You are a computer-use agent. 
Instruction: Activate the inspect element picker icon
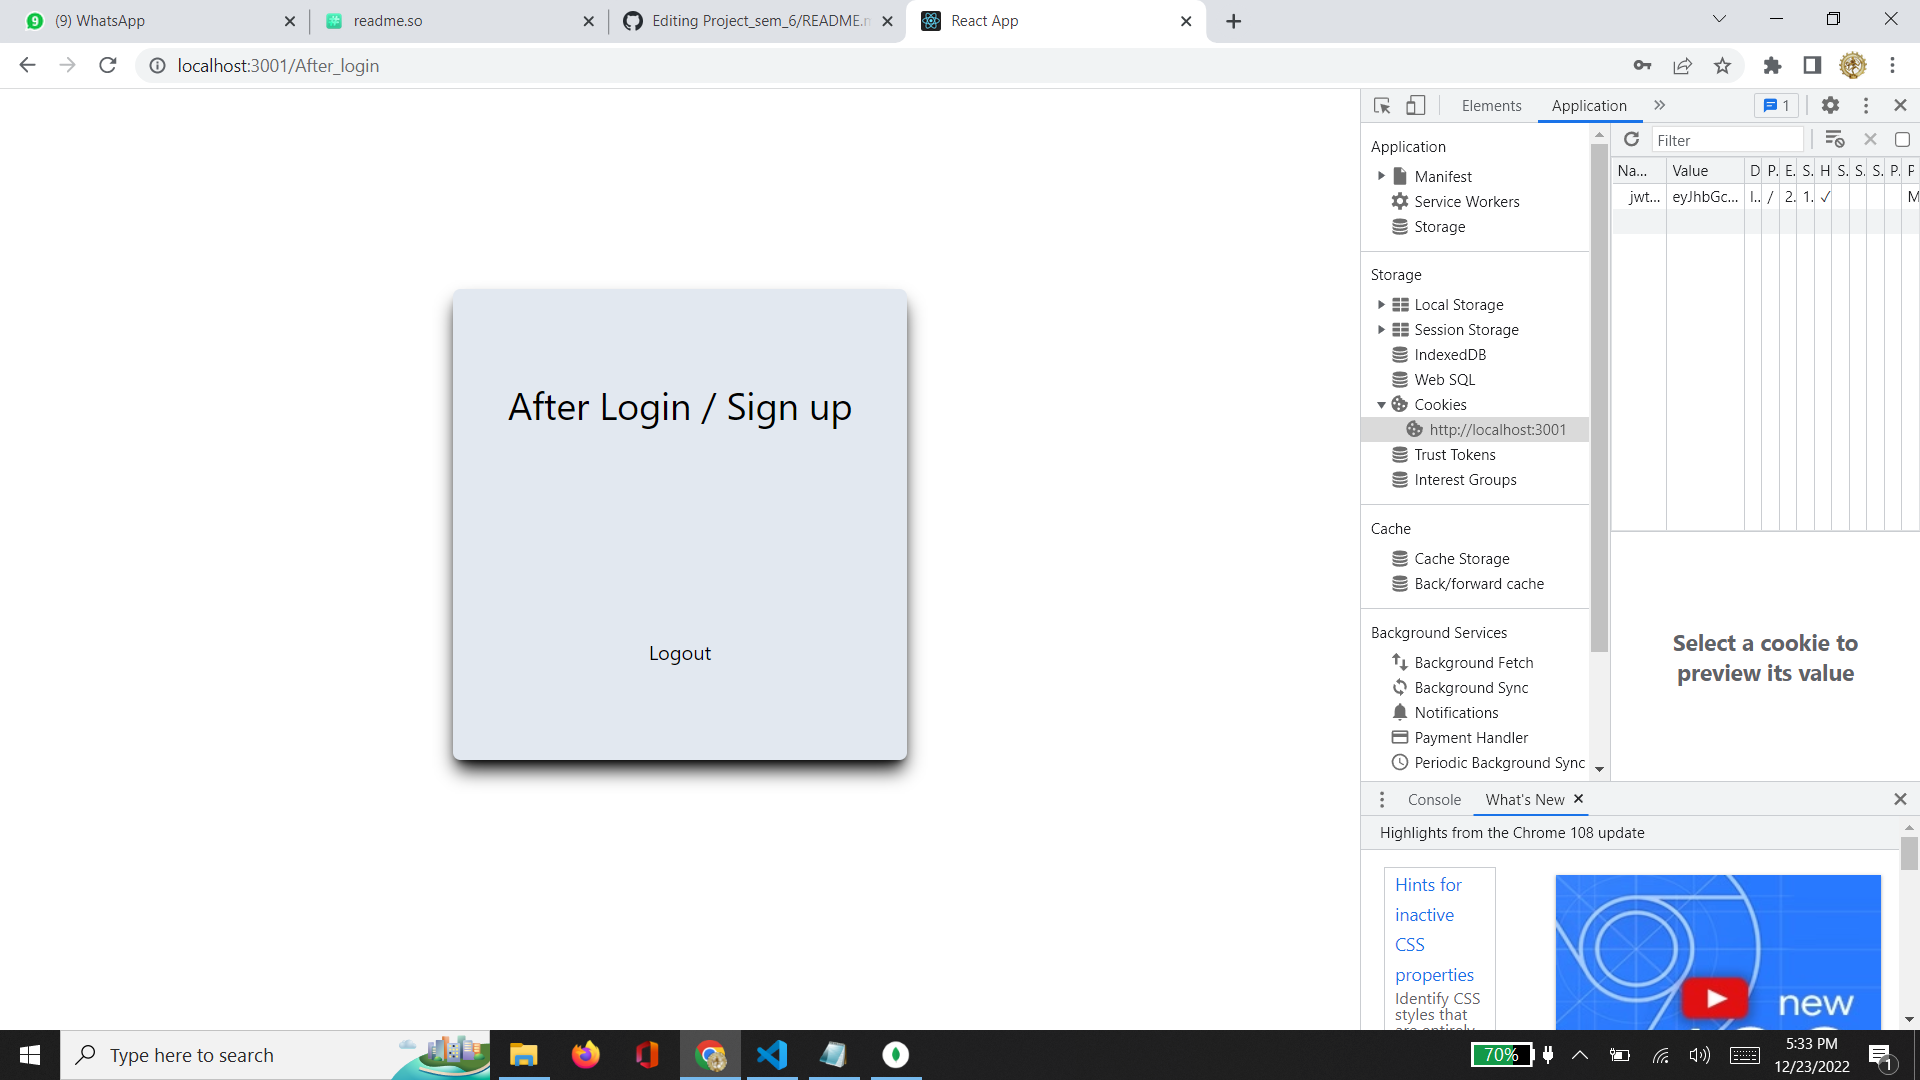coord(1382,105)
